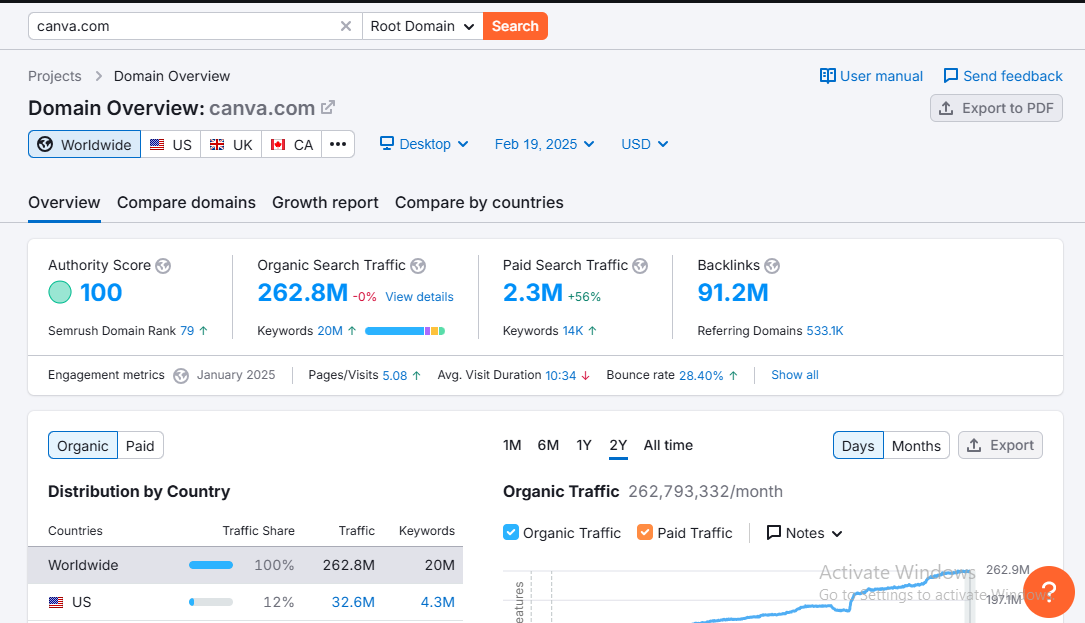Open the Feb 19, 2025 date picker

pyautogui.click(x=544, y=144)
